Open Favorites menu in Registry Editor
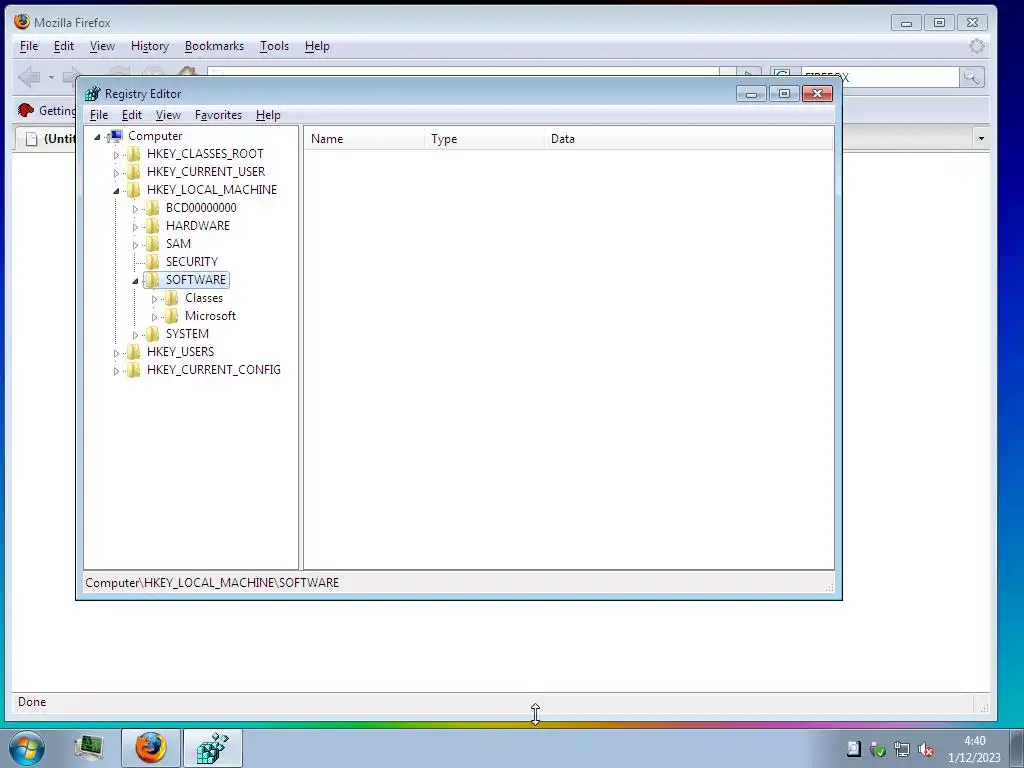1024x768 pixels. coord(218,115)
